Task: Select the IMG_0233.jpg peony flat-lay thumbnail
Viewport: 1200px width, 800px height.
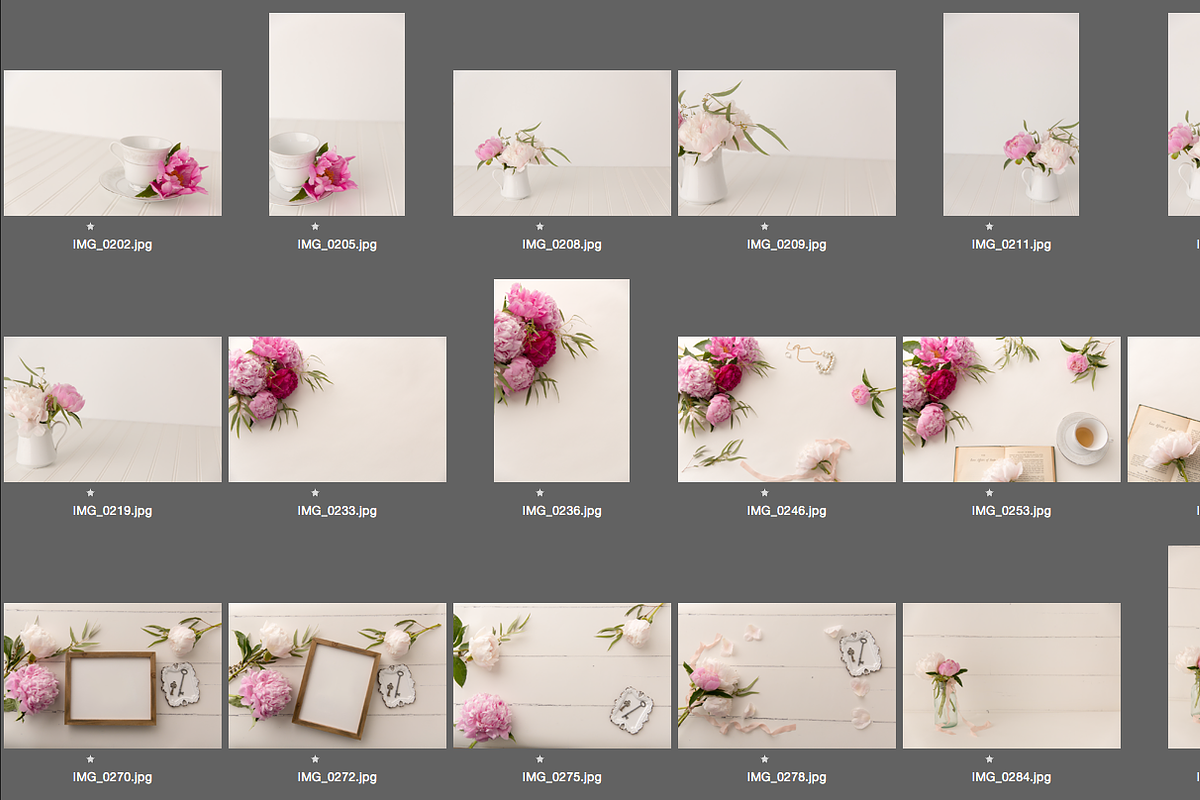Action: (337, 410)
